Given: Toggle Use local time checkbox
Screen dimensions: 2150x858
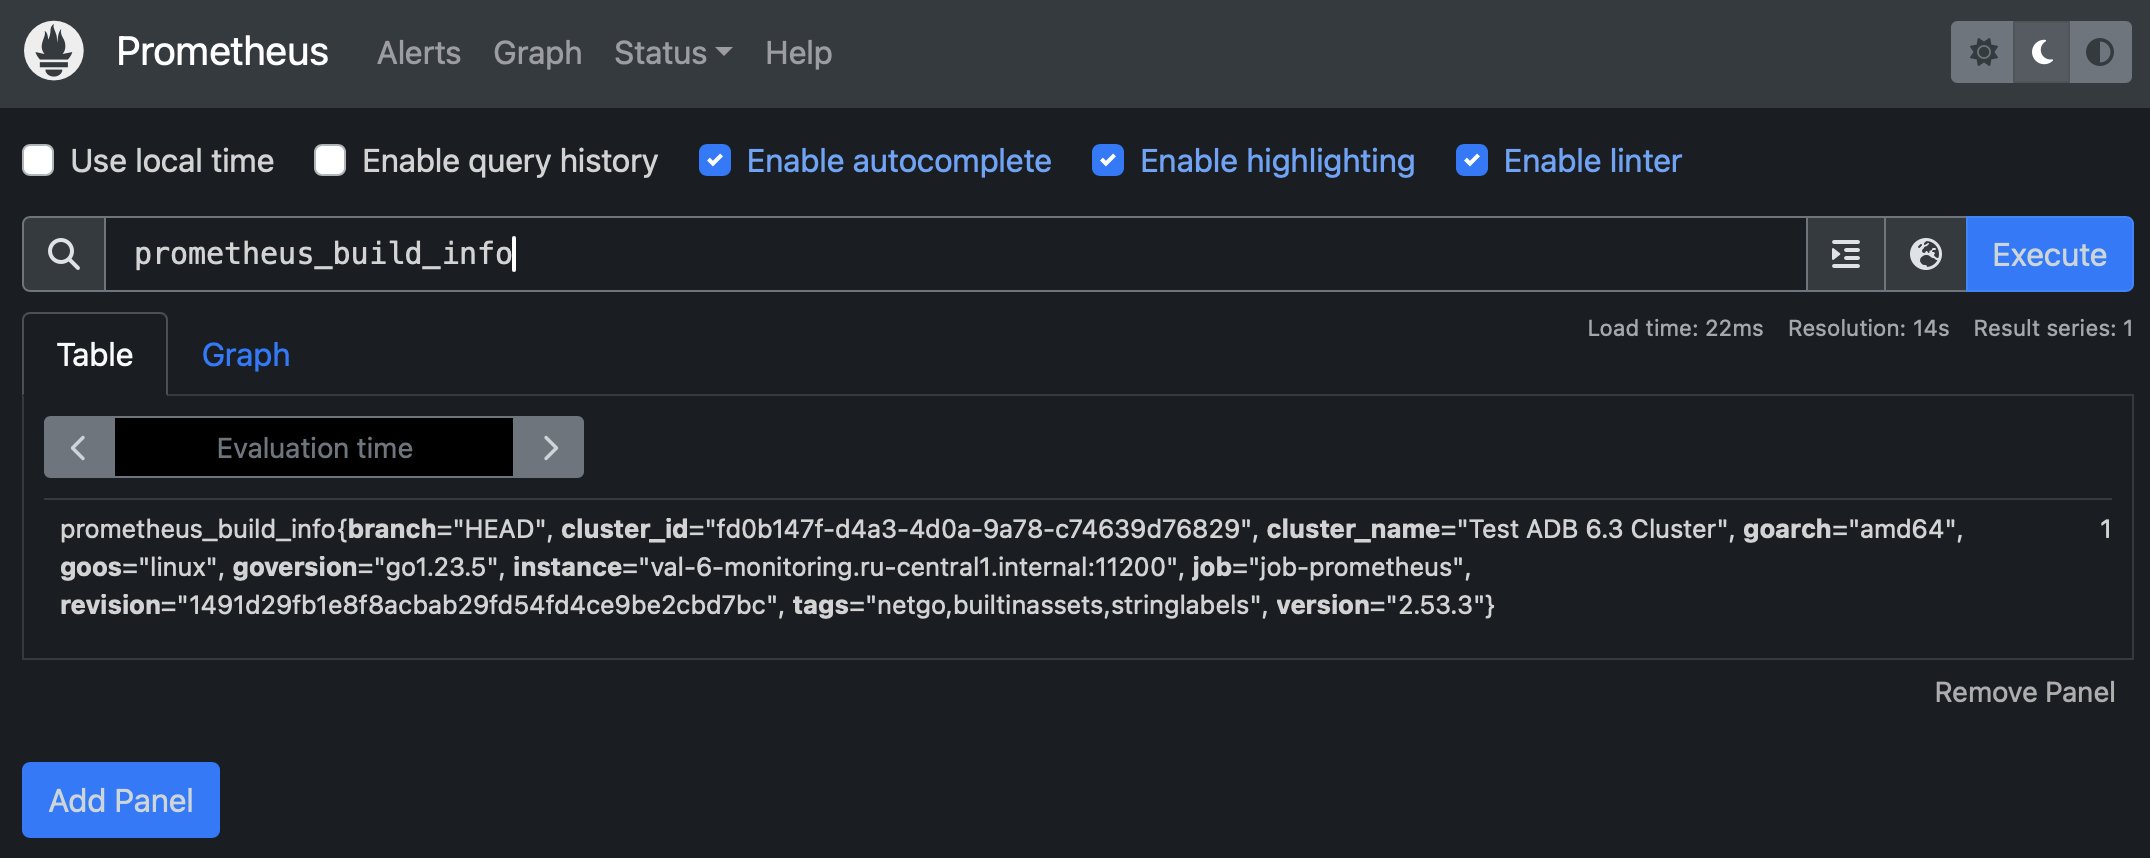Looking at the screenshot, I should 38,160.
